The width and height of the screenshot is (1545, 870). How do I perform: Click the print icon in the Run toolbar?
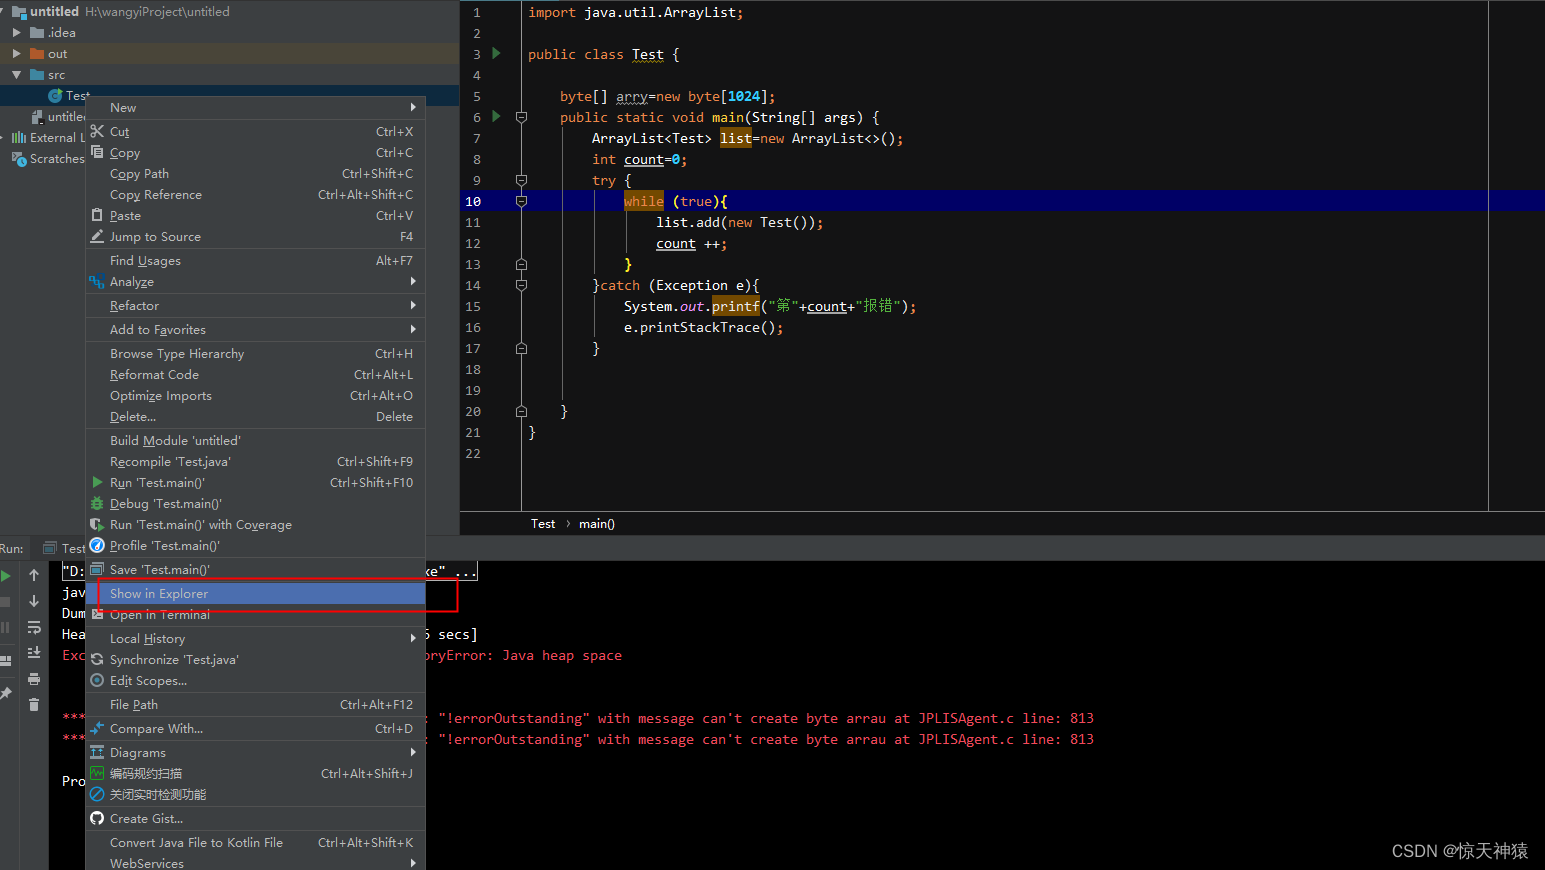(34, 679)
